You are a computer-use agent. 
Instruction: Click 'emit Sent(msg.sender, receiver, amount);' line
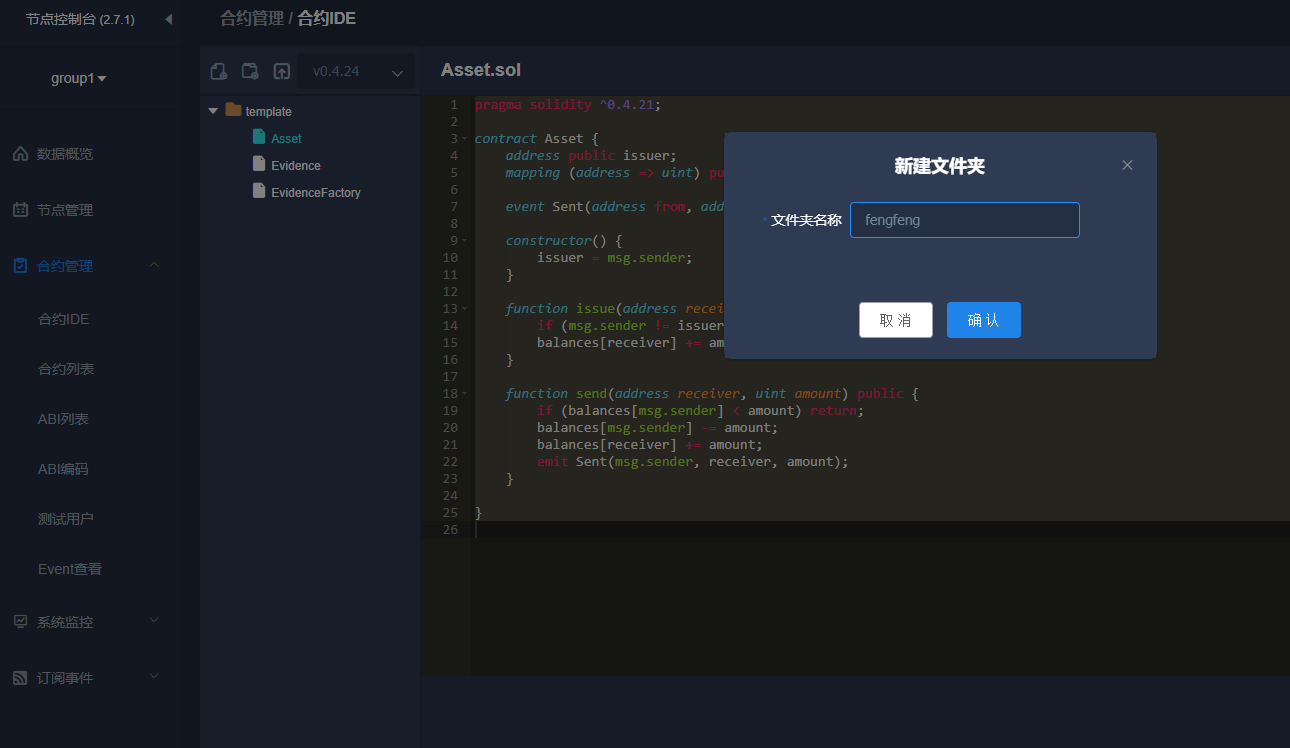tap(692, 462)
